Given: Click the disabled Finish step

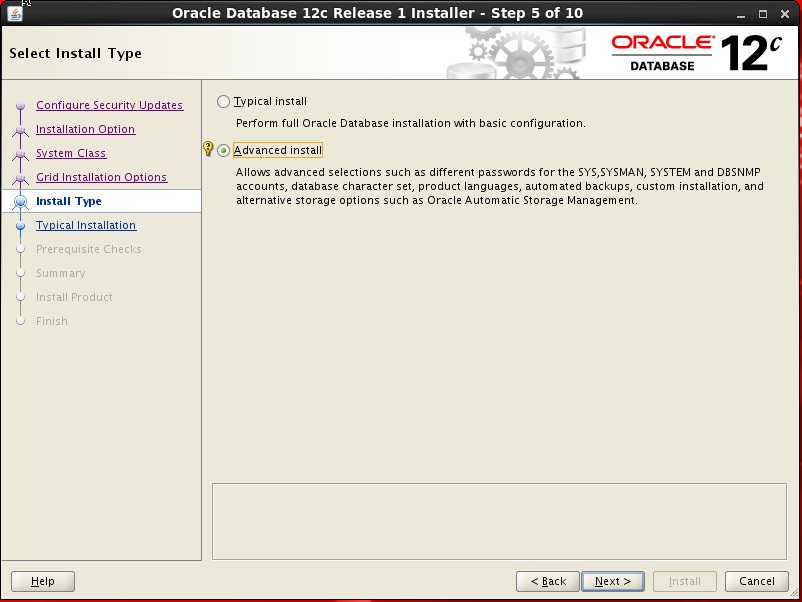Looking at the screenshot, I should 52,321.
